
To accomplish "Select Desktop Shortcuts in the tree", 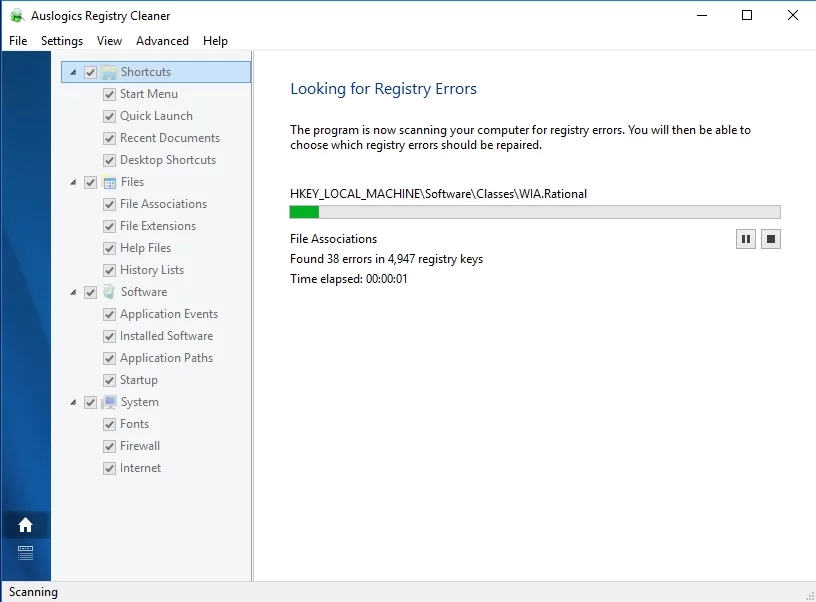I will coord(168,160).
